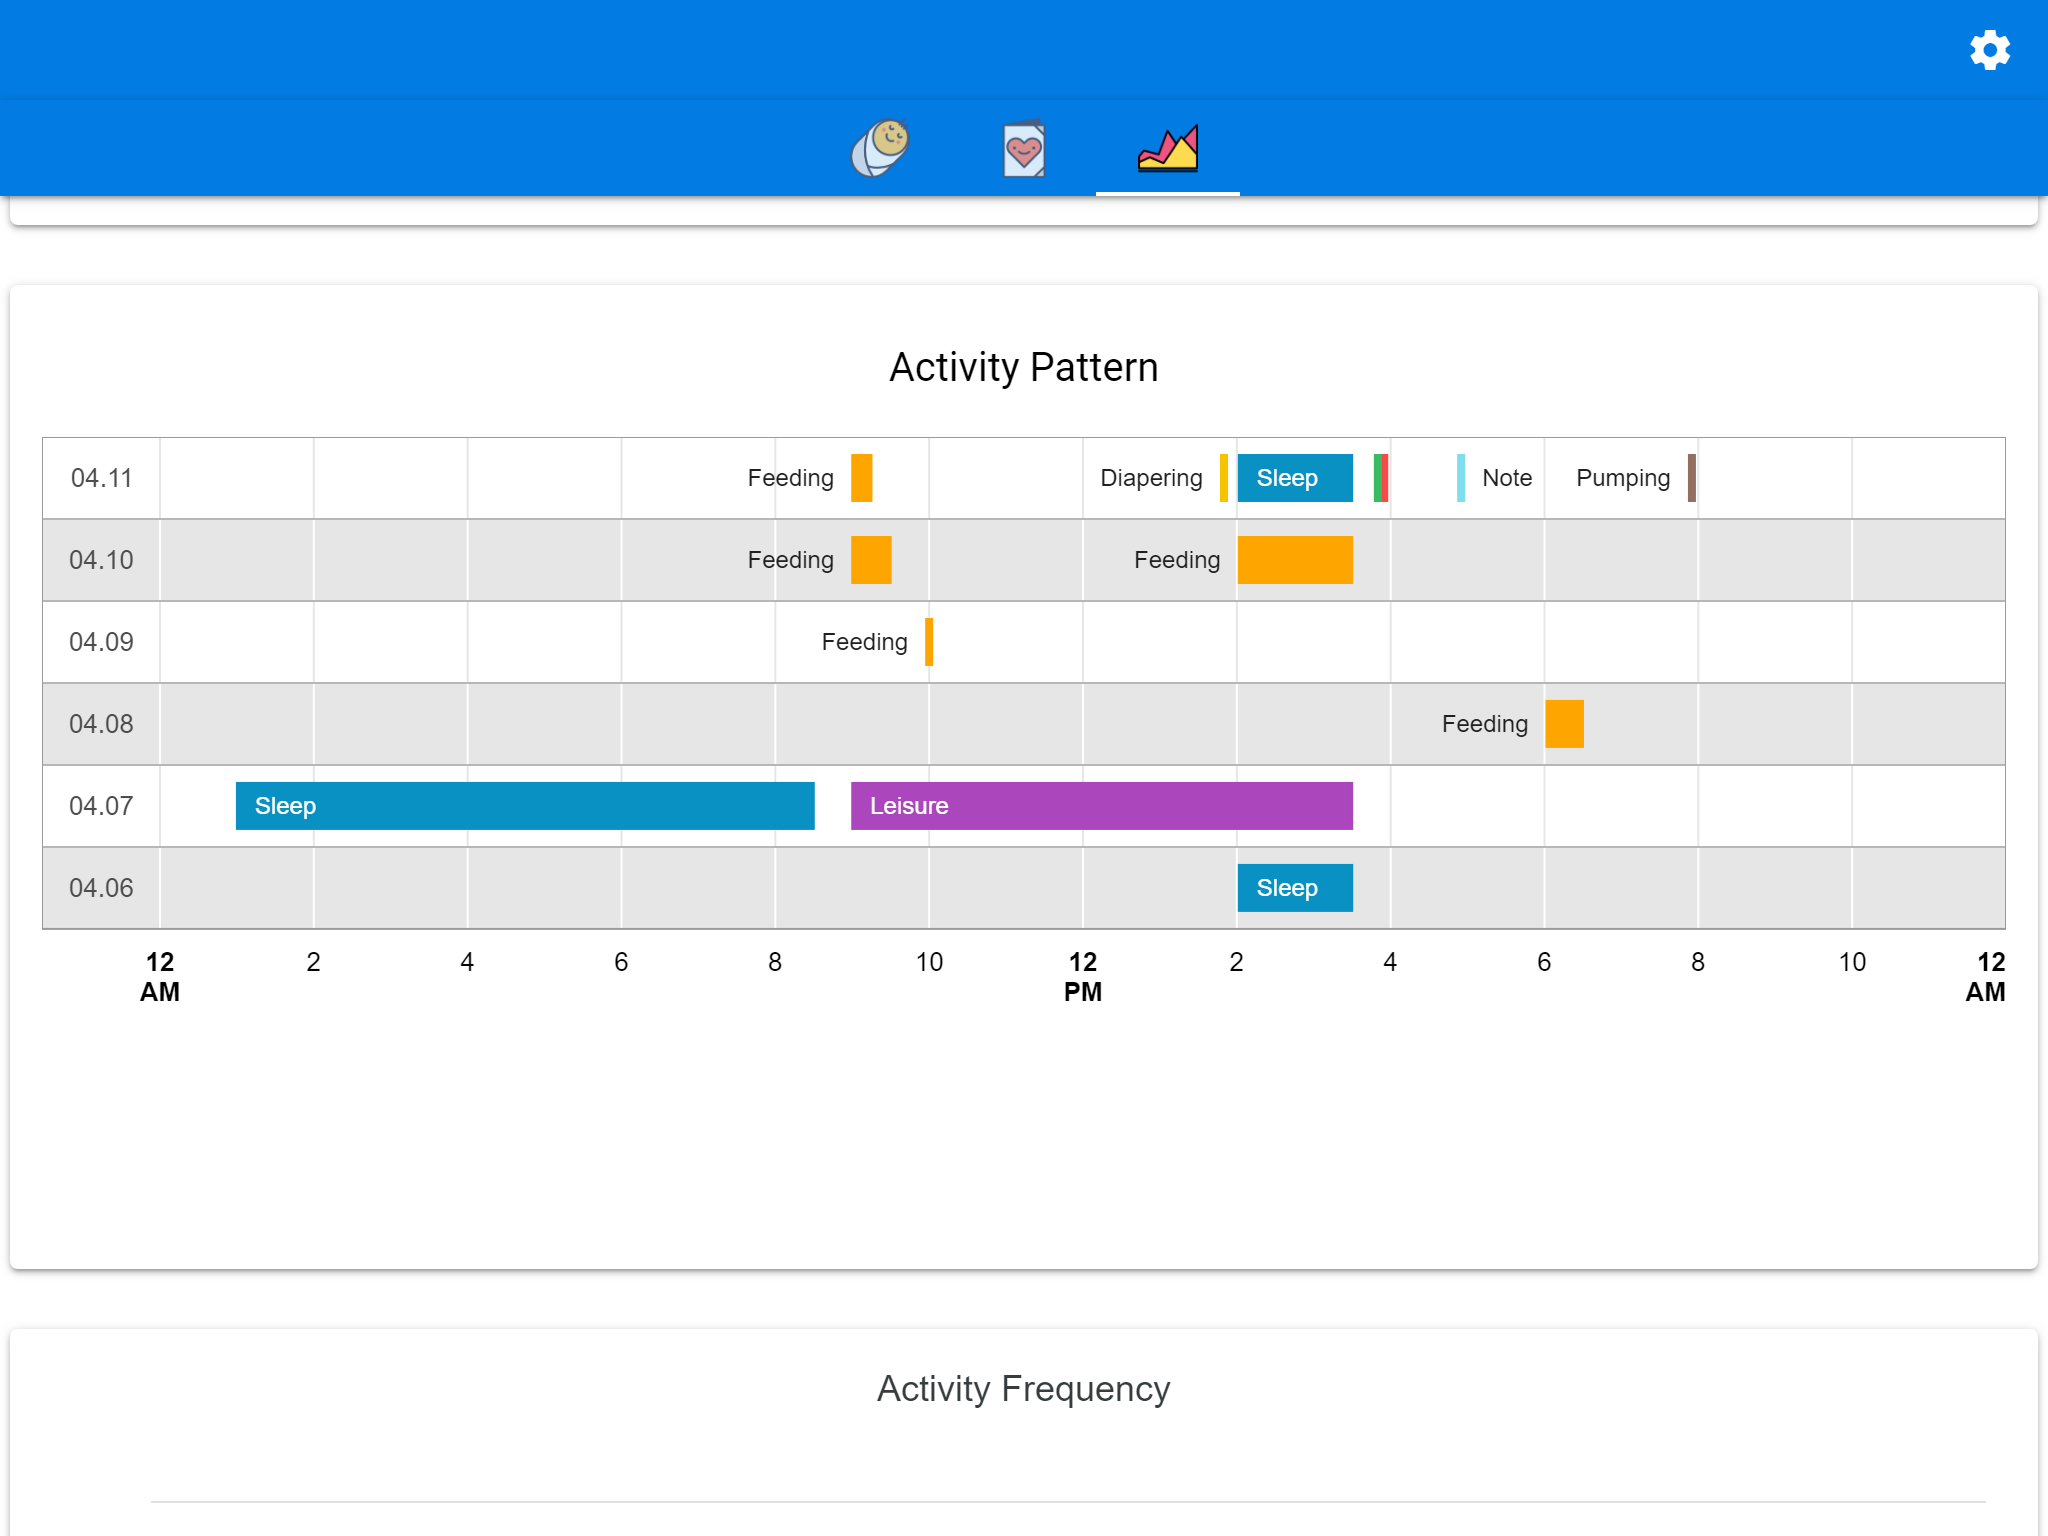This screenshot has width=2048, height=1536.
Task: Open the heart diary book tab
Action: pos(1023,150)
